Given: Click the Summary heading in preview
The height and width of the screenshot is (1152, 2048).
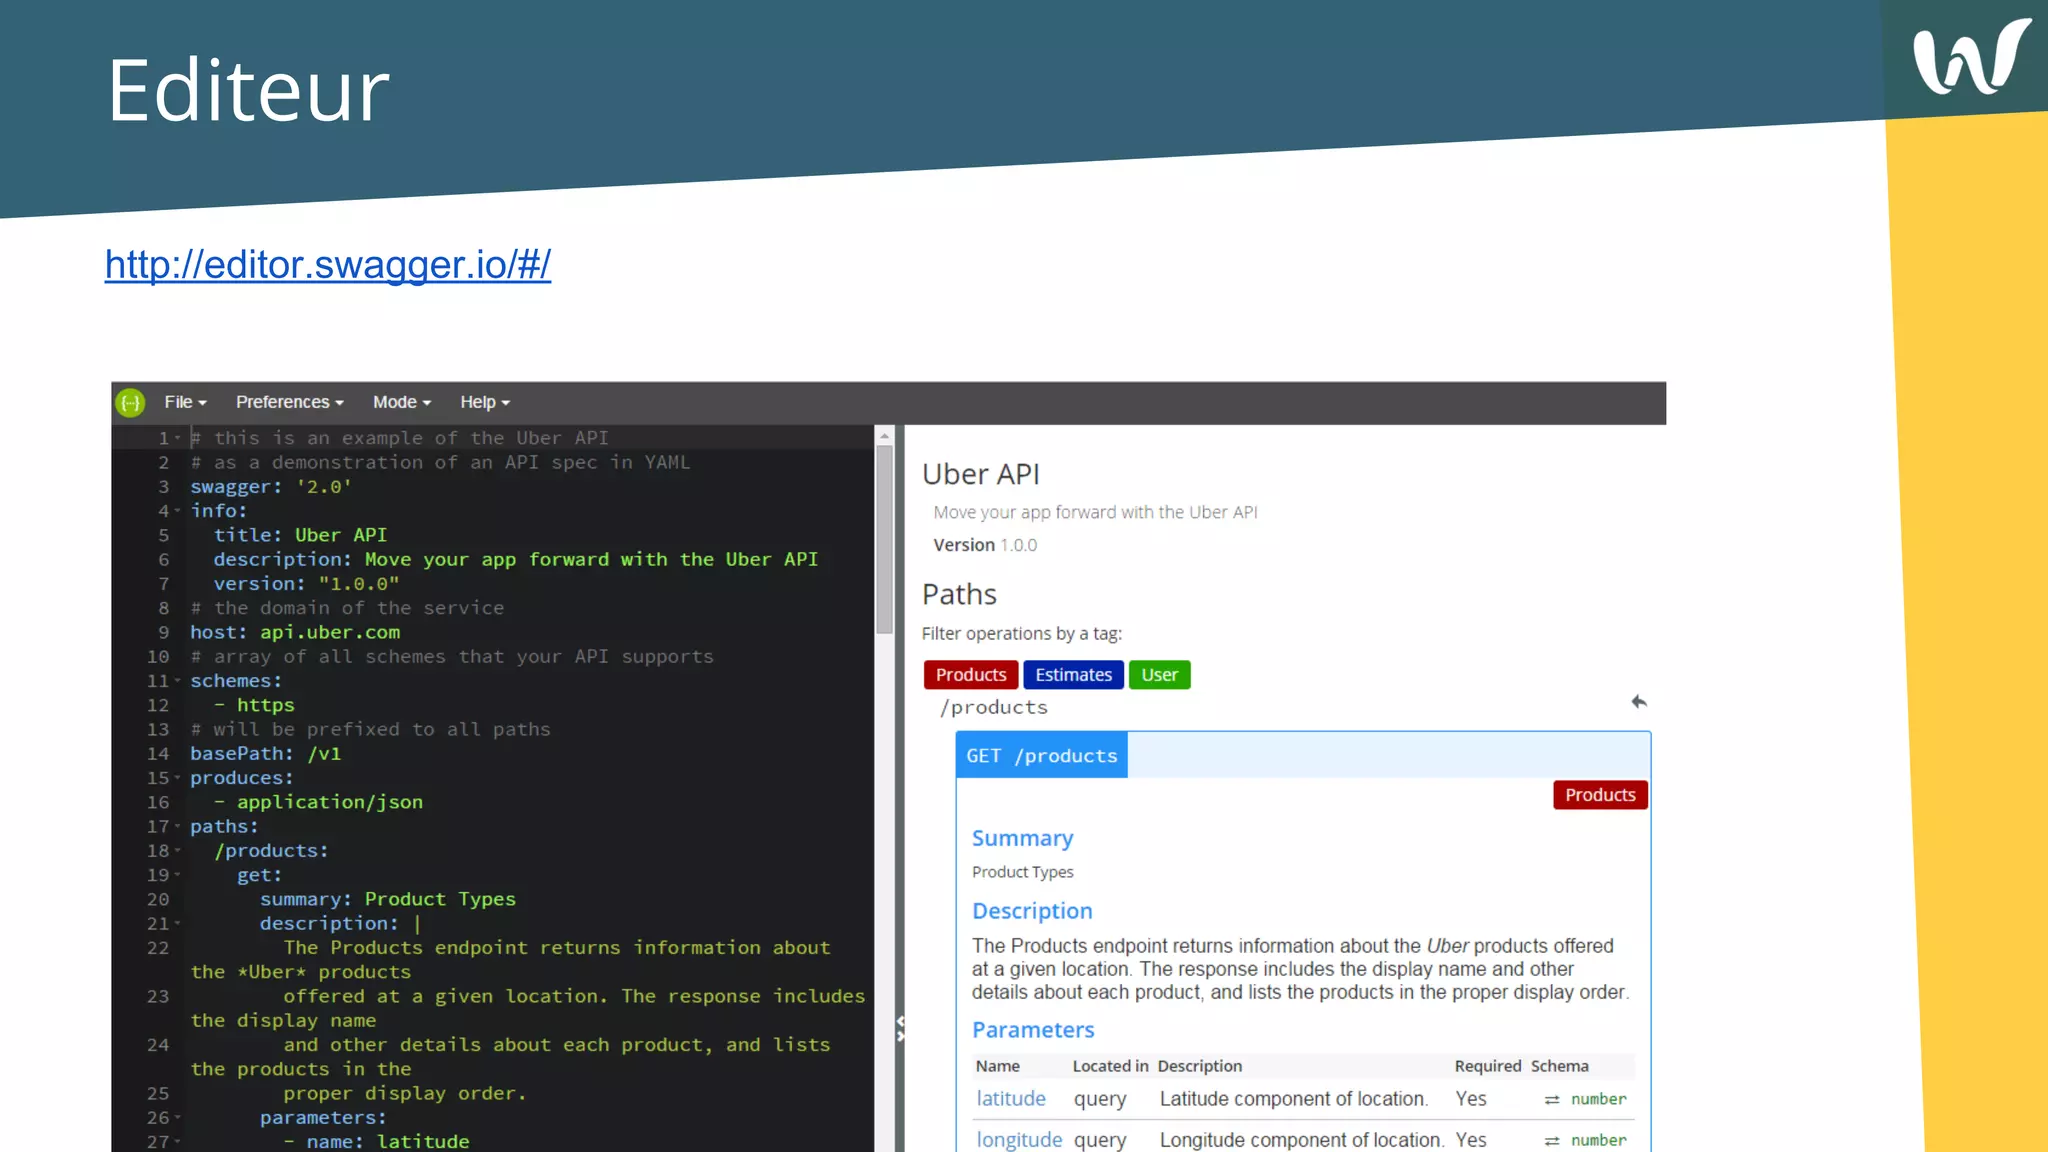Looking at the screenshot, I should 1022,838.
